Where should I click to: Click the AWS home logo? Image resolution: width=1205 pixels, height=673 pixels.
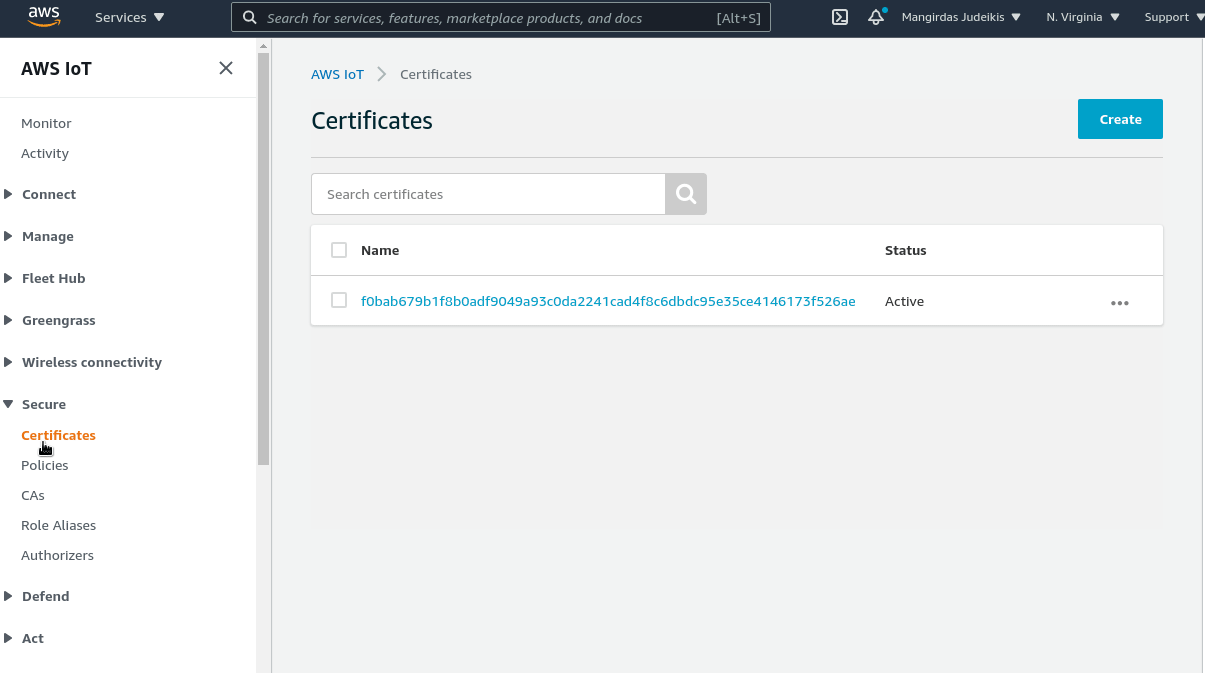[42, 16]
